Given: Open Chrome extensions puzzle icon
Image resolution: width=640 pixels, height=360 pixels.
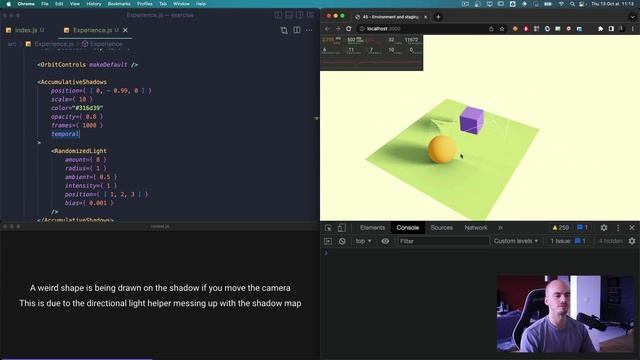Looking at the screenshot, I should click(x=600, y=29).
